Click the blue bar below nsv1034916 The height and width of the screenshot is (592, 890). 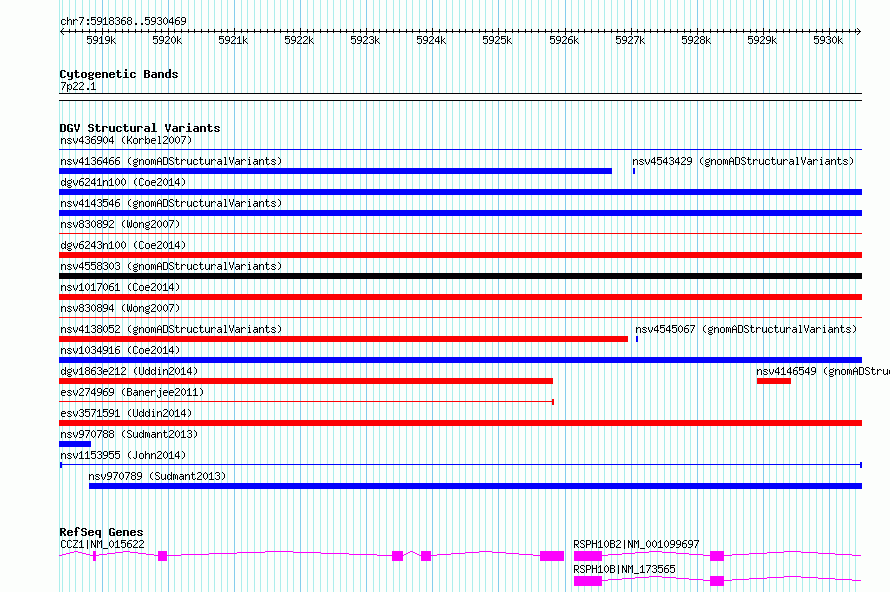(x=460, y=360)
